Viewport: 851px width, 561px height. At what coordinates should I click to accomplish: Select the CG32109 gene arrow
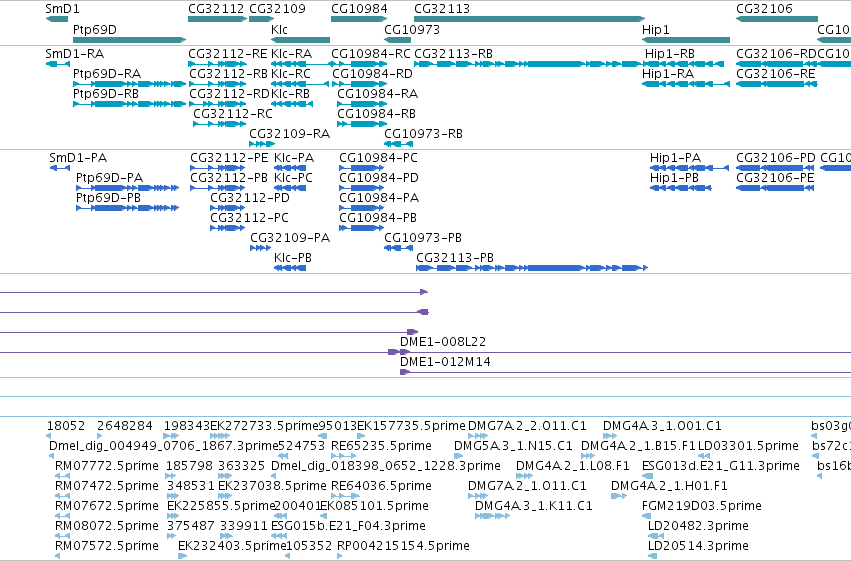[262, 19]
